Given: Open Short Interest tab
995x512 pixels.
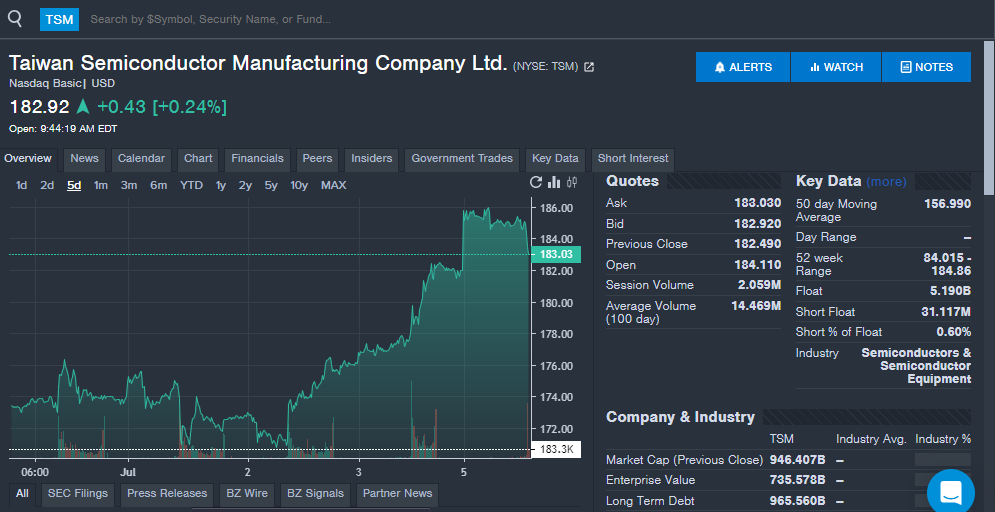Looking at the screenshot, I should 633,159.
